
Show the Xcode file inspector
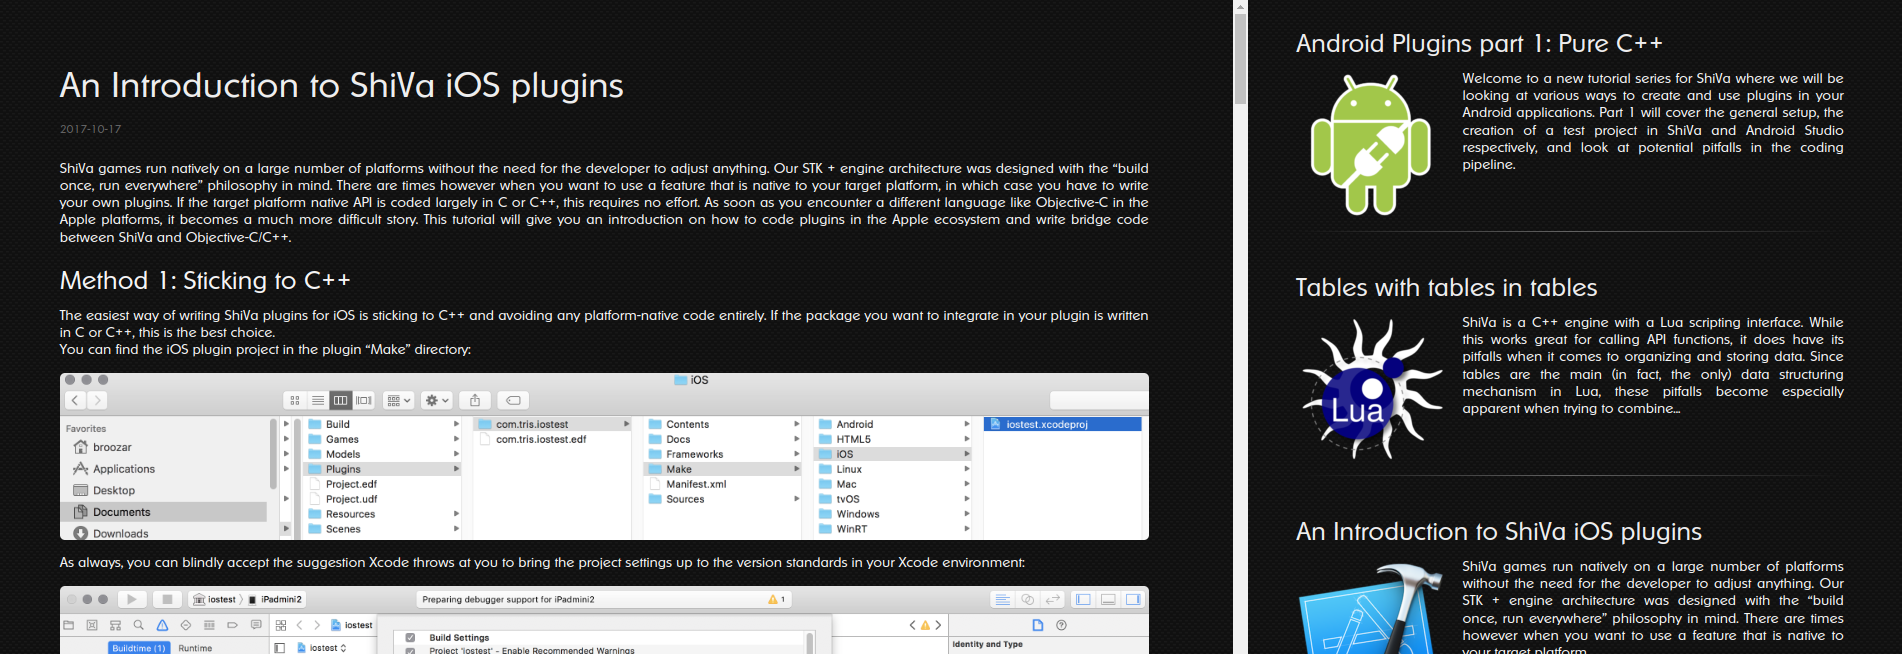pyautogui.click(x=1038, y=625)
